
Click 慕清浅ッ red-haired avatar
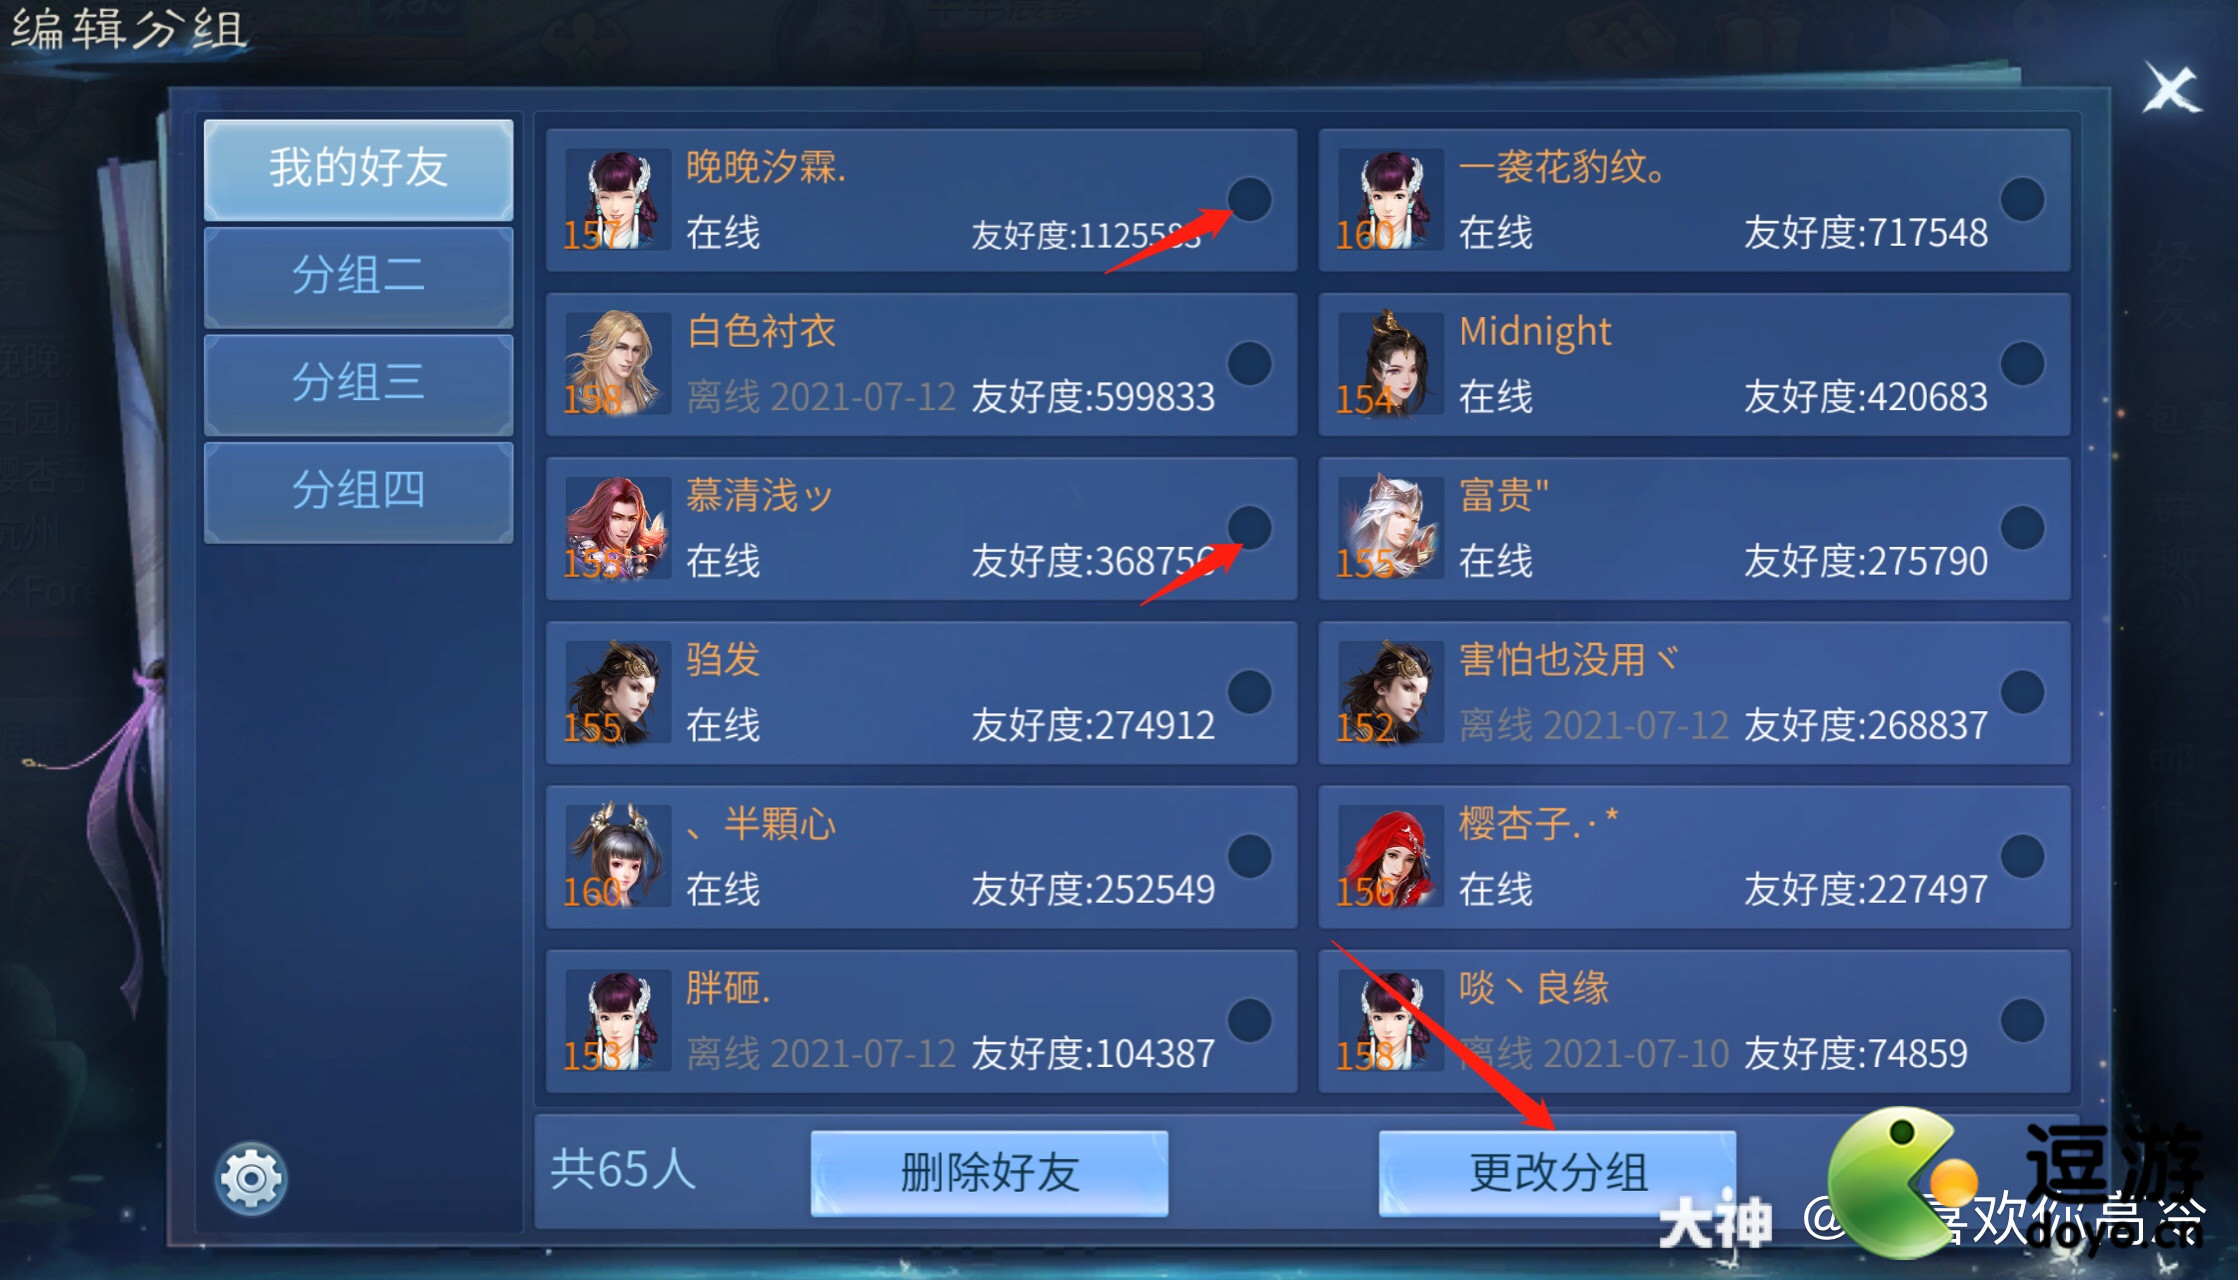tap(617, 527)
